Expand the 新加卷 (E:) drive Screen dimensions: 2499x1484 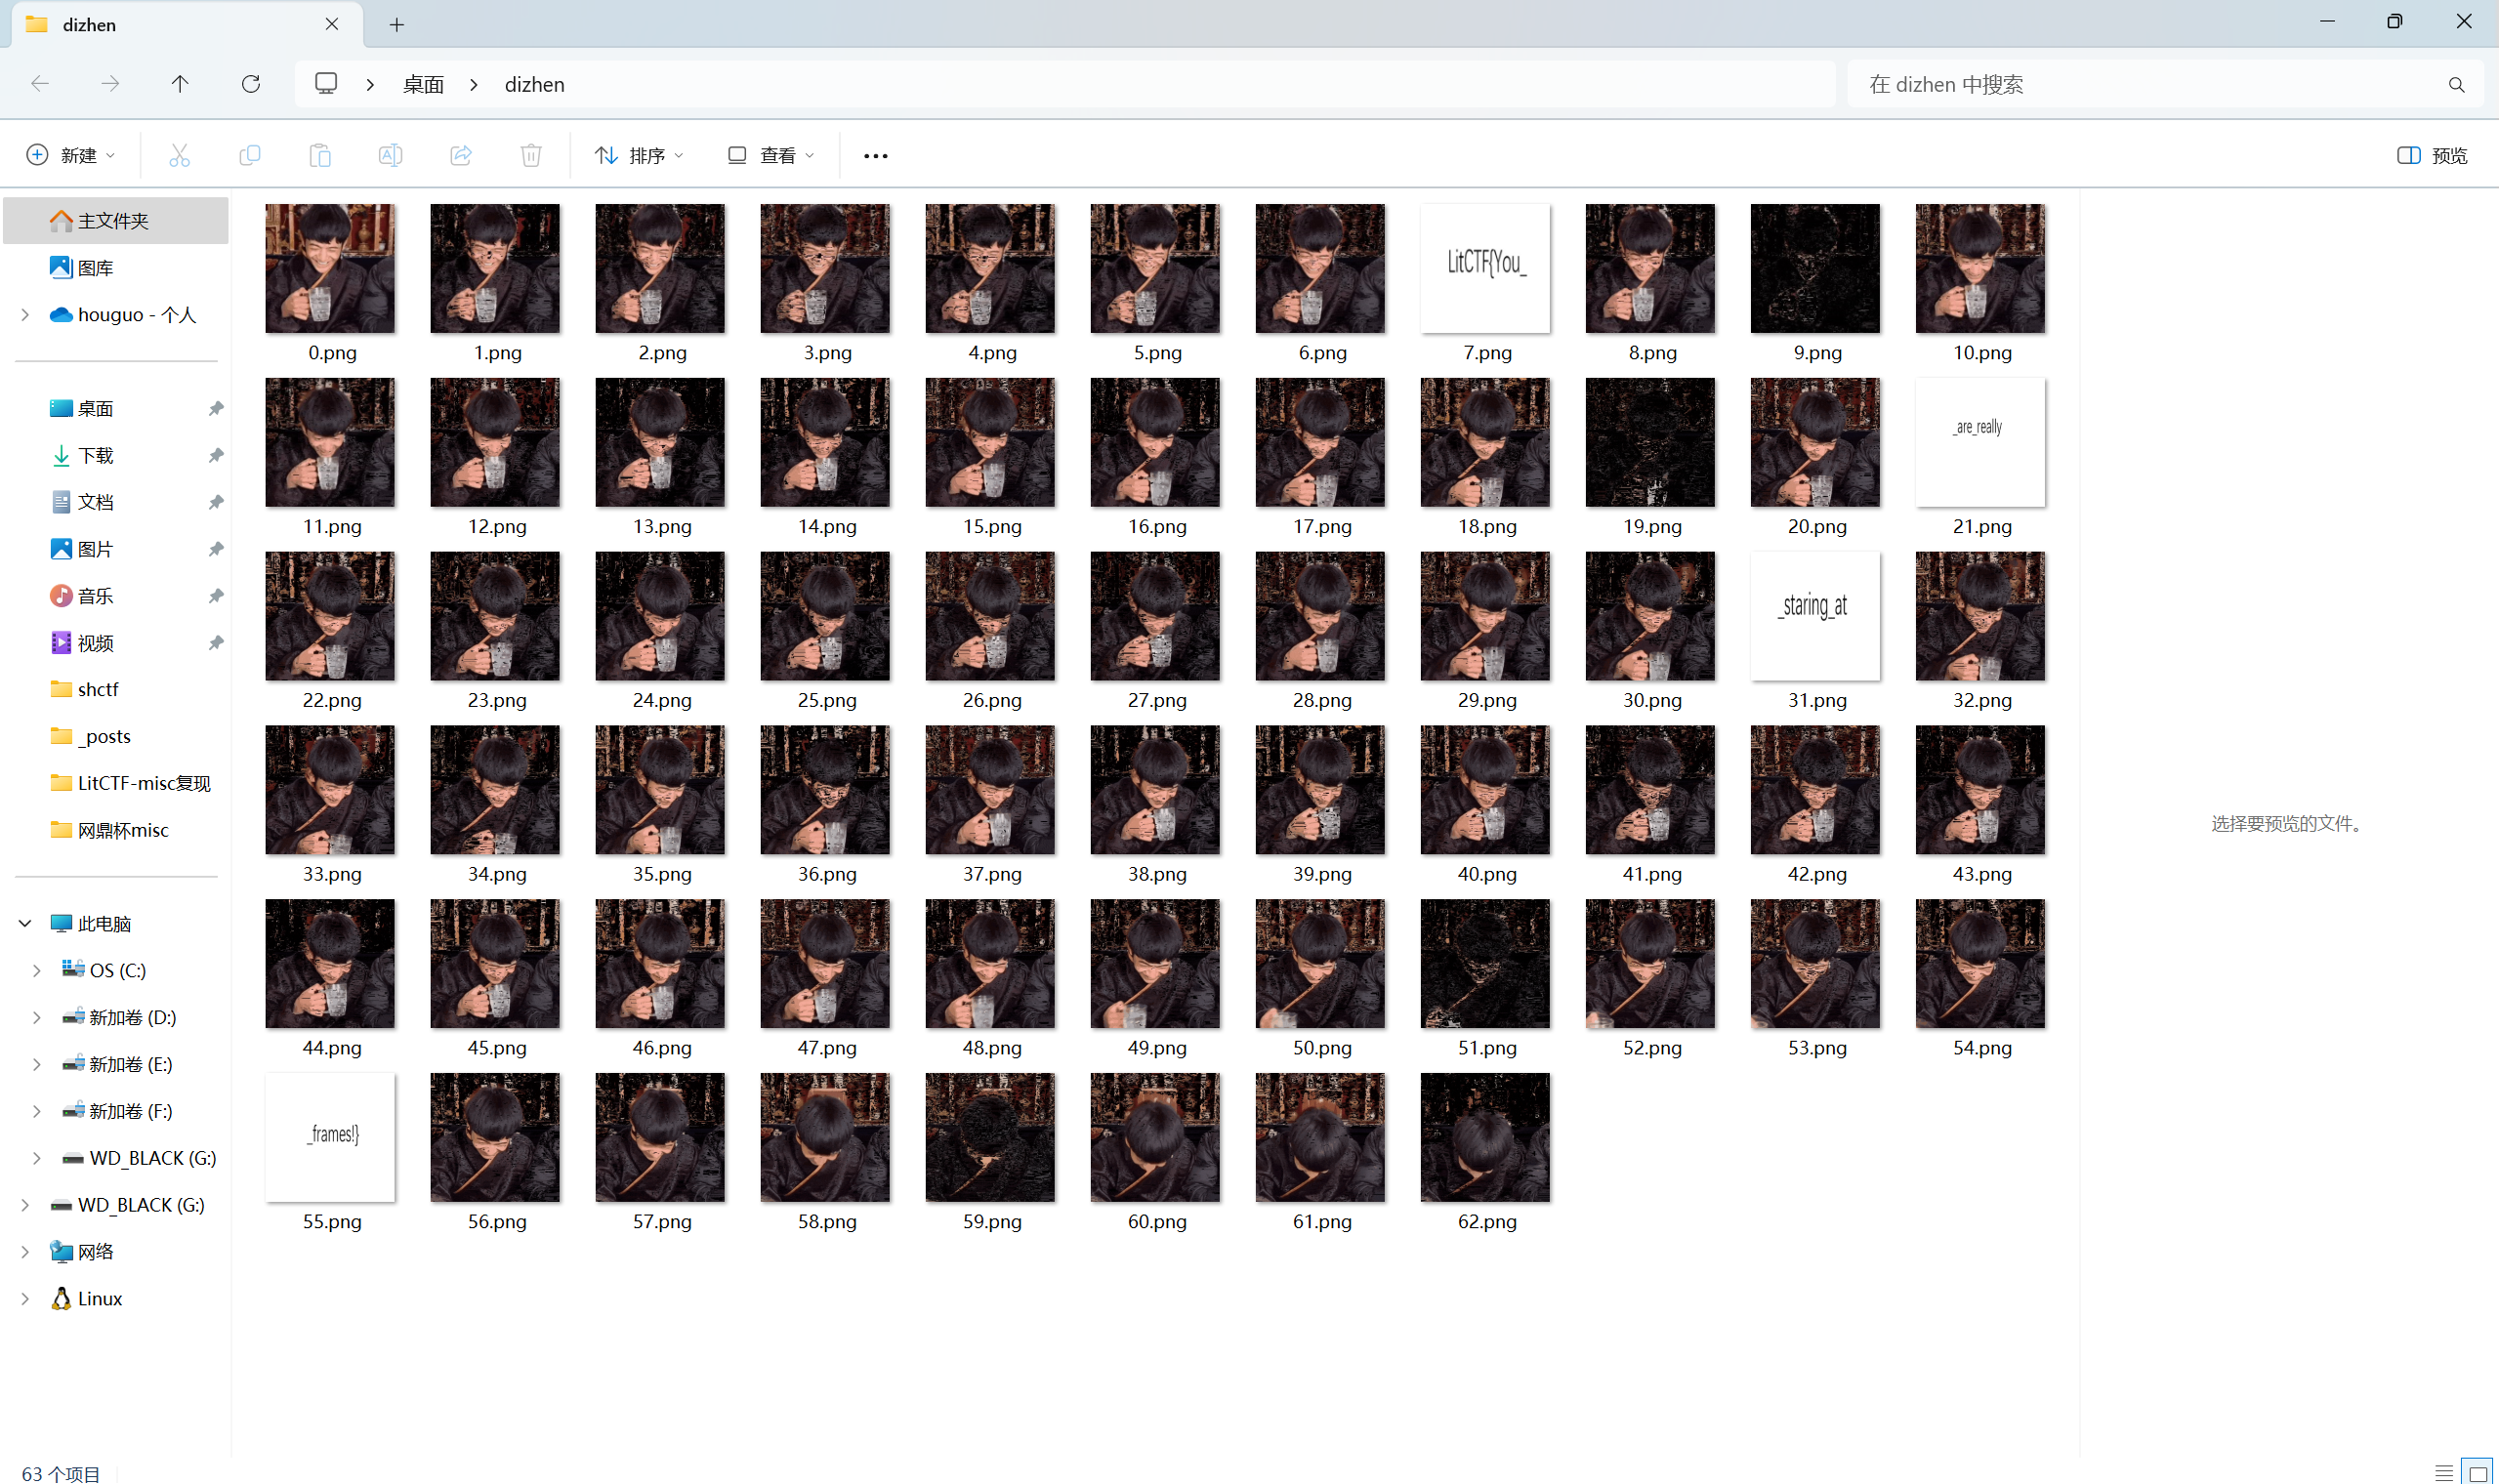click(x=37, y=1064)
